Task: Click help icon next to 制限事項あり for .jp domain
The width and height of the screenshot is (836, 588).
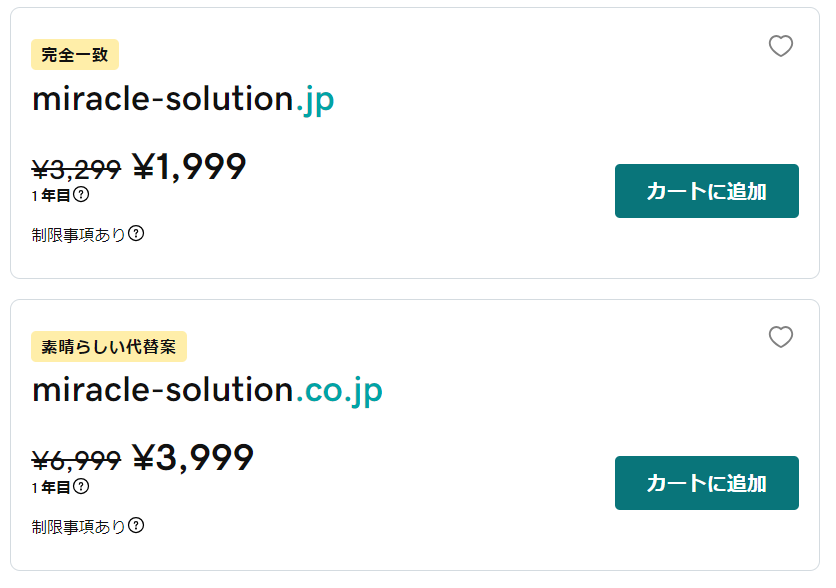Action: (136, 233)
